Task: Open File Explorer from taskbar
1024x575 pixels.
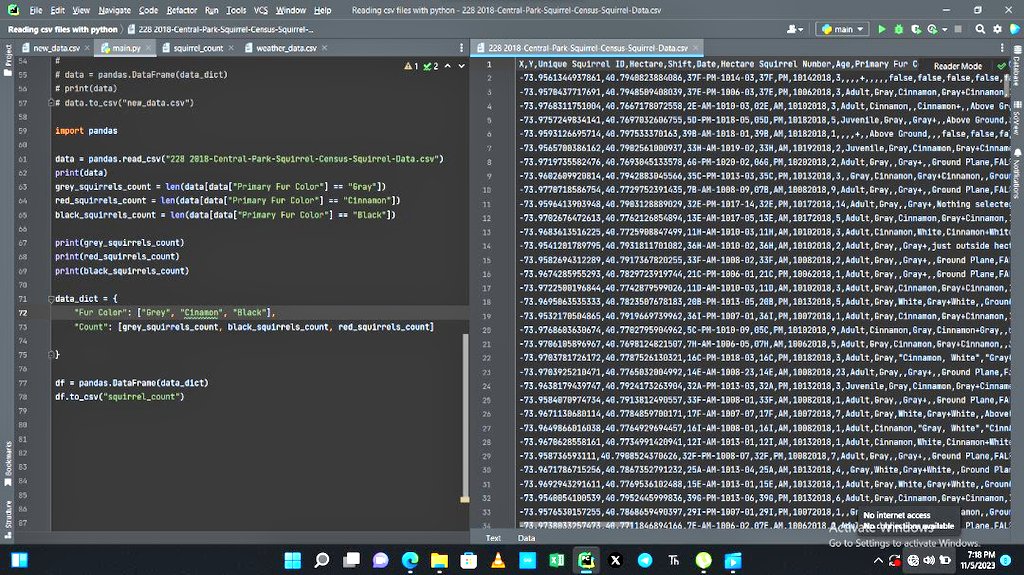Action: coord(440,560)
